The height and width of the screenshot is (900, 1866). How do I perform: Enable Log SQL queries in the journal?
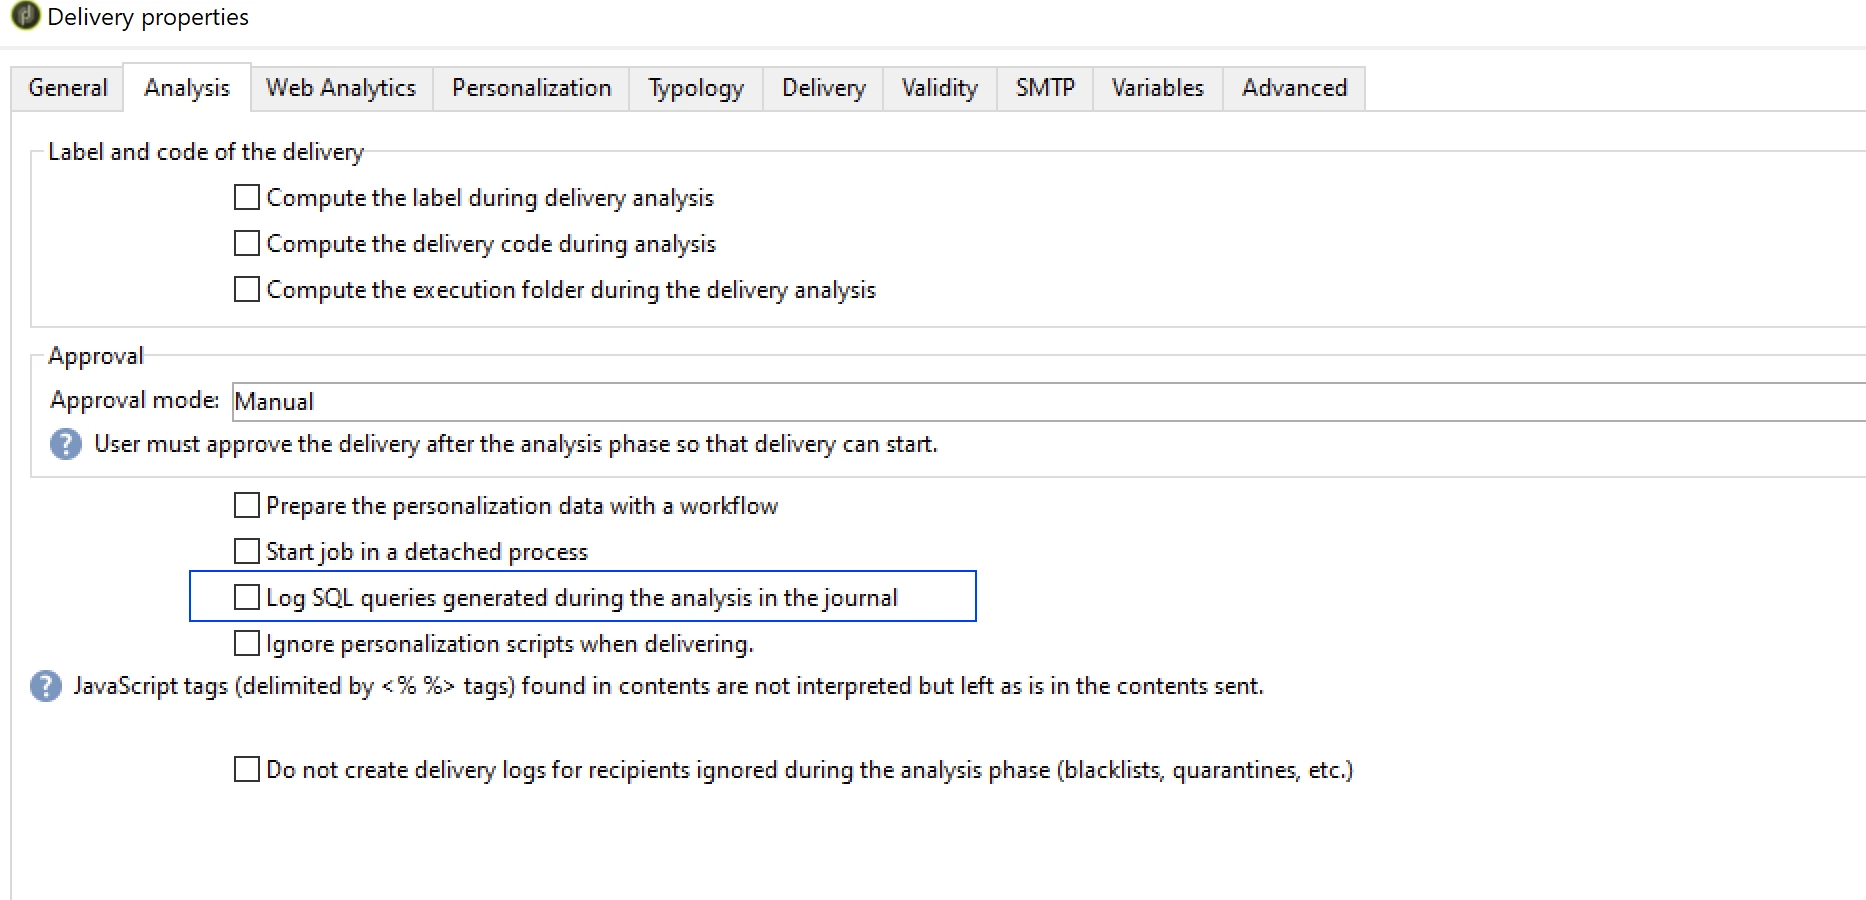[x=247, y=598]
